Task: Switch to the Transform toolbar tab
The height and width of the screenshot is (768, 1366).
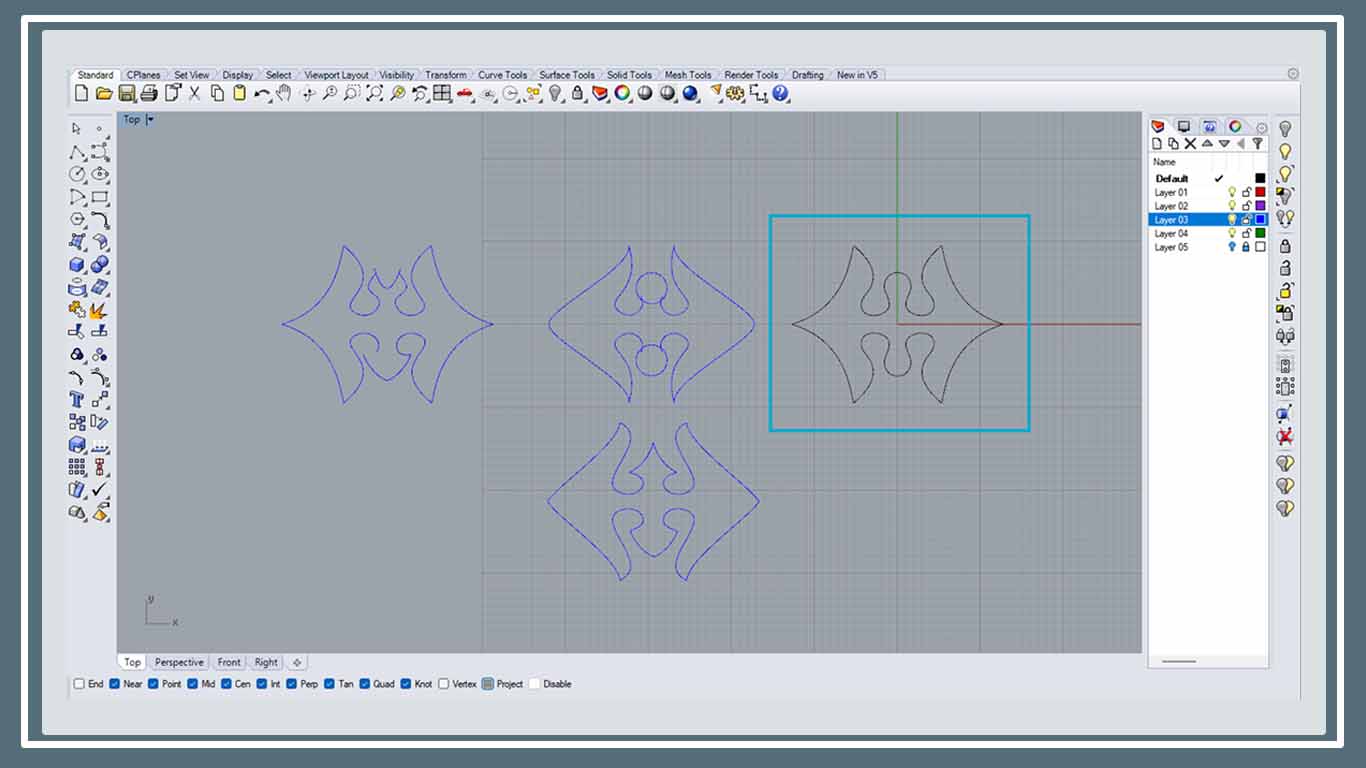Action: pyautogui.click(x=445, y=75)
